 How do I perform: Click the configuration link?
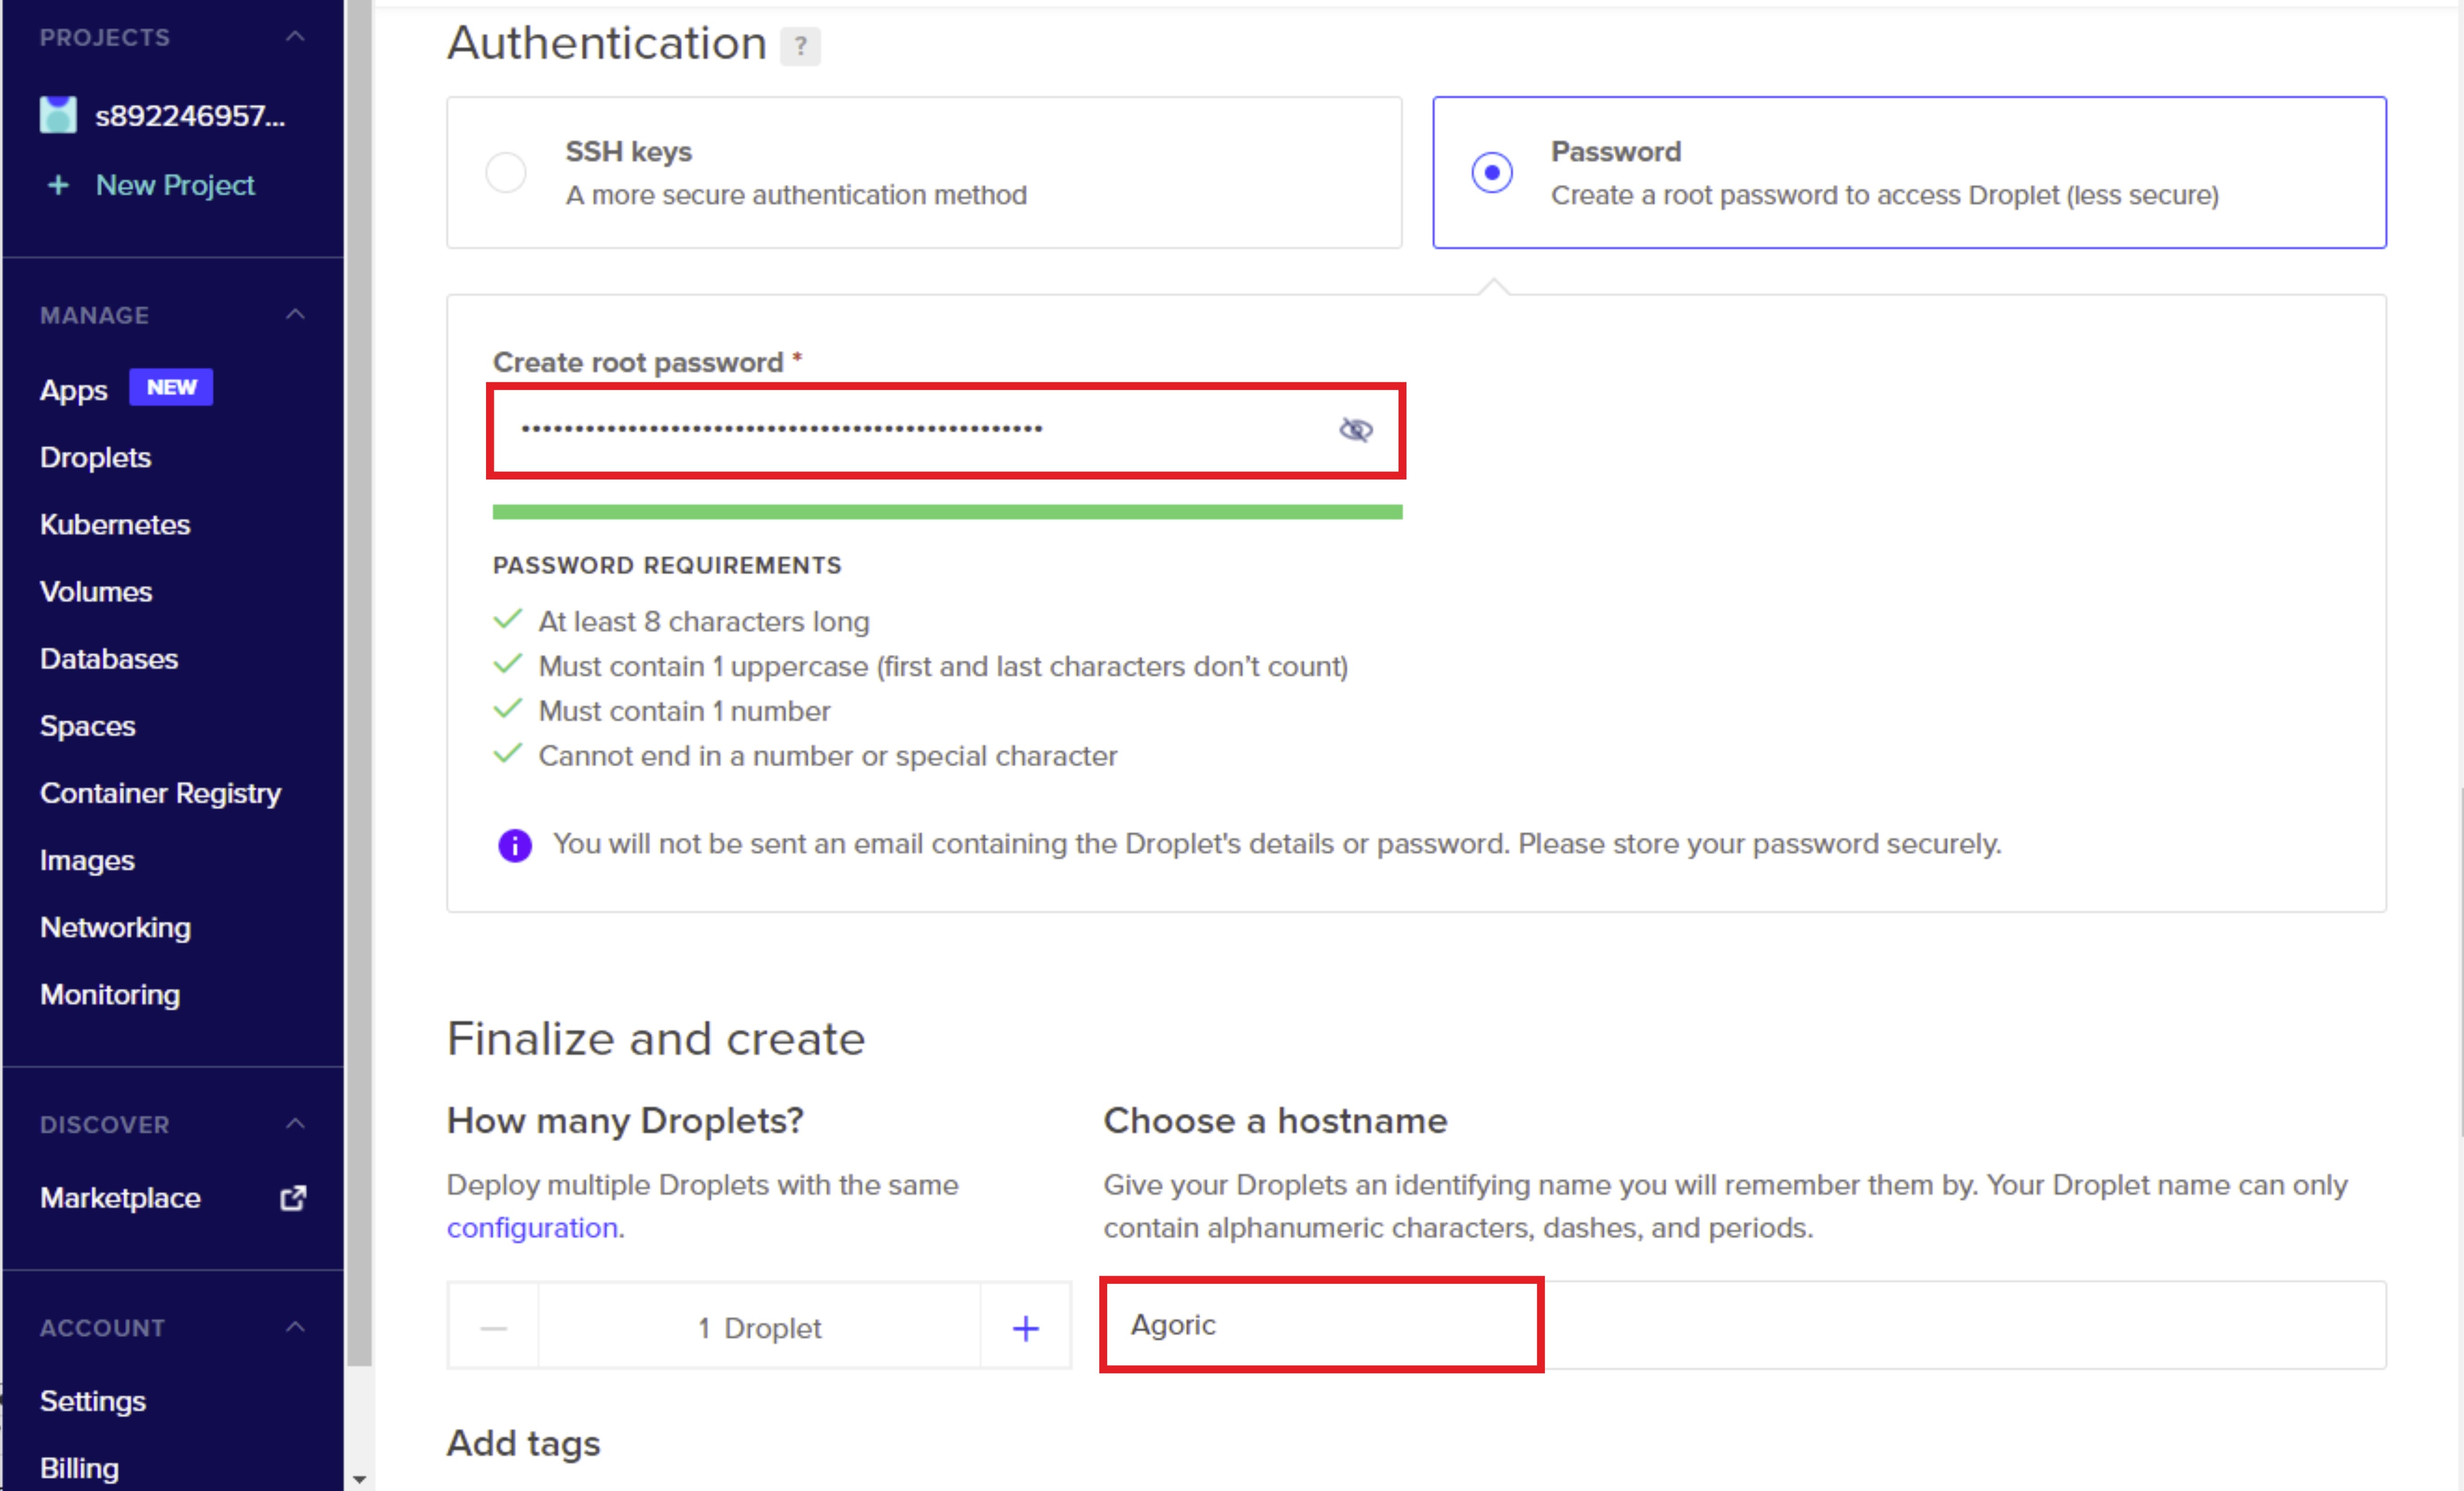pyautogui.click(x=532, y=1227)
